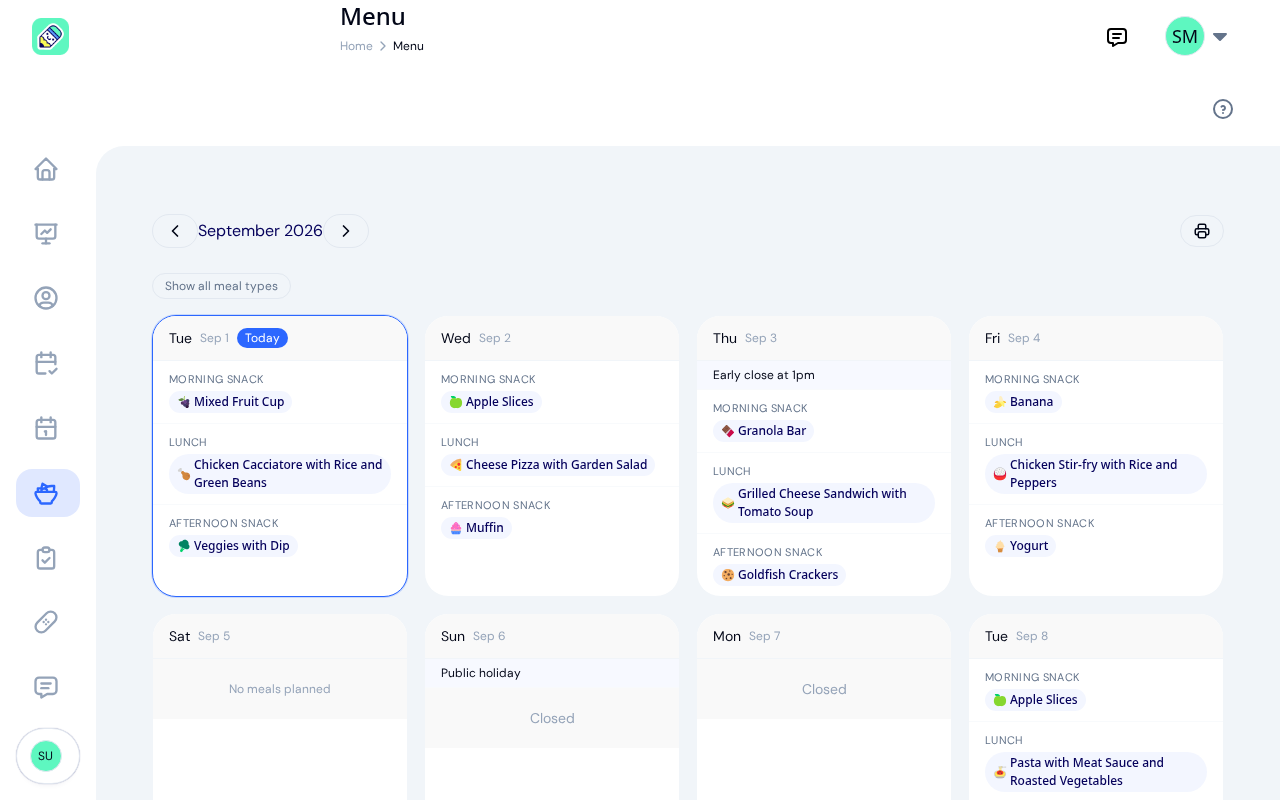Click the Wed Sep 2 day header
This screenshot has height=800, width=1280.
coord(552,338)
